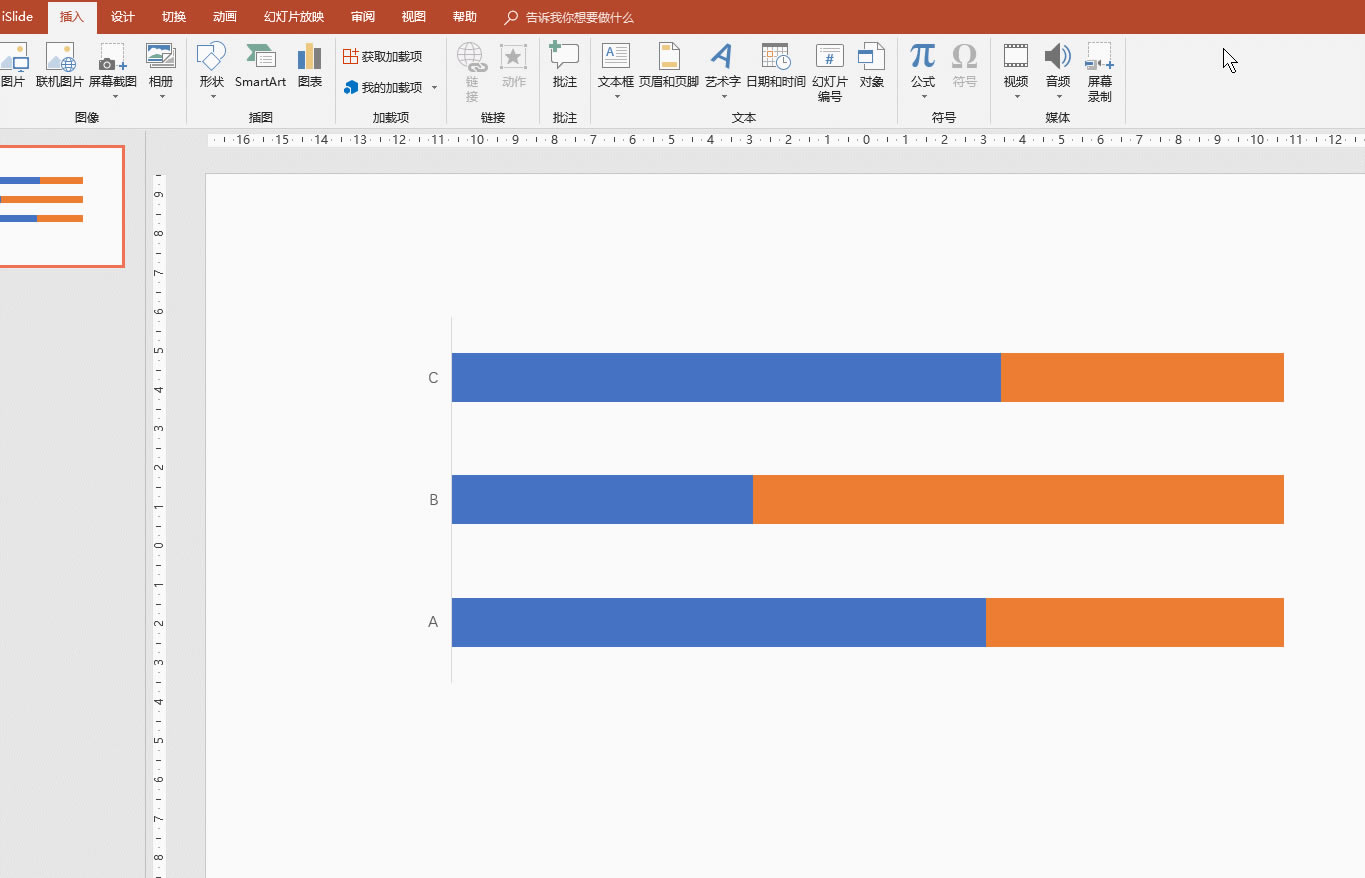Switch to the 切换 ribbon tab
Screen dimensions: 1365x878
(x=174, y=17)
